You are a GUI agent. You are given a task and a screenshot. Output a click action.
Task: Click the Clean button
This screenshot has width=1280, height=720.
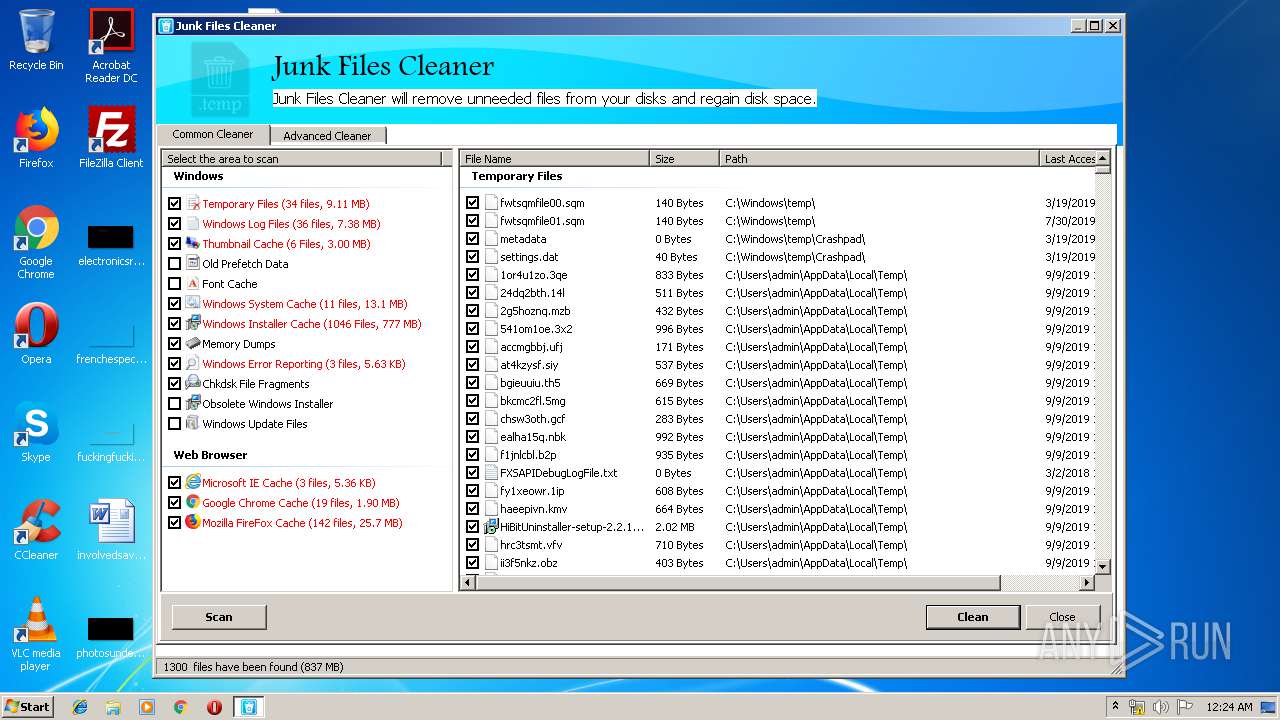[973, 617]
